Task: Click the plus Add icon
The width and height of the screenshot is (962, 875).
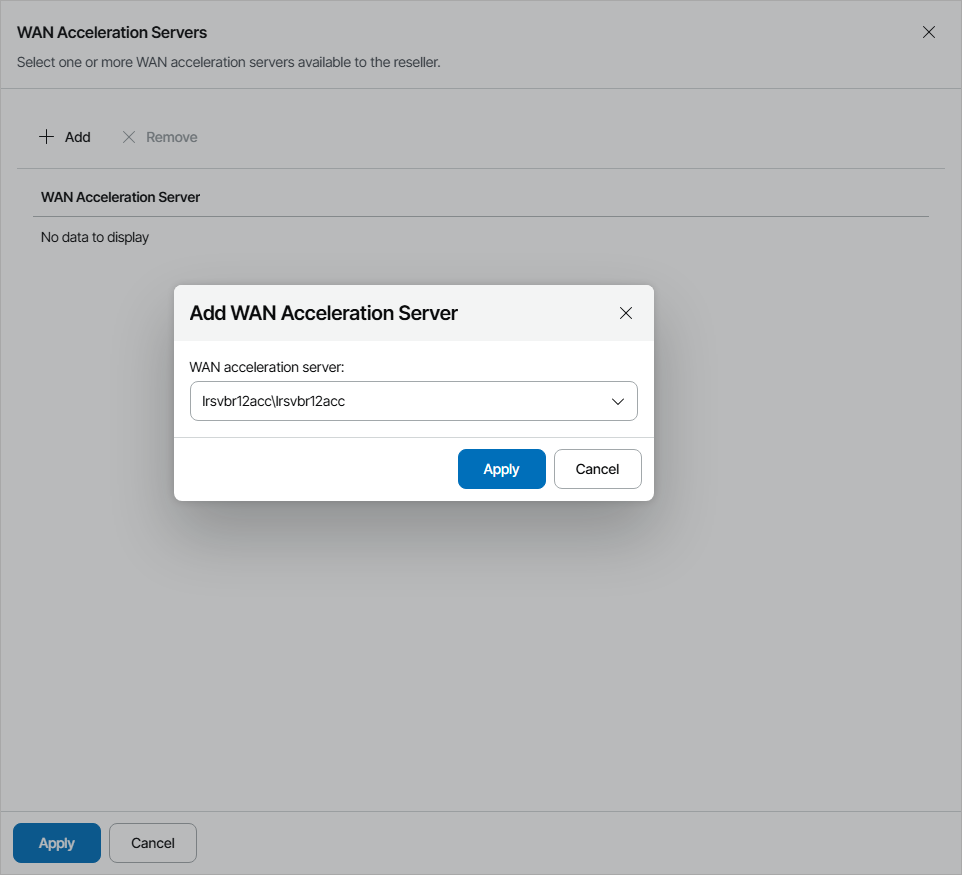Action: (46, 136)
